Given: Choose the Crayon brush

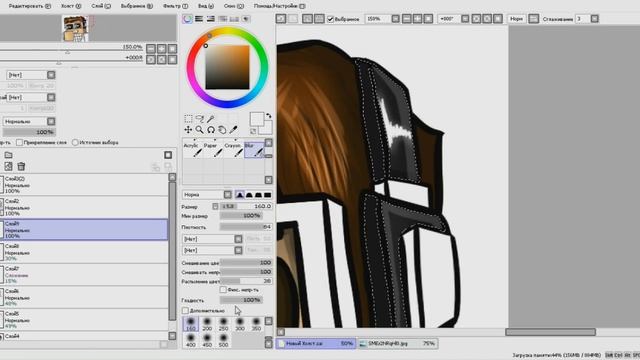Looking at the screenshot, I should coord(233,149).
